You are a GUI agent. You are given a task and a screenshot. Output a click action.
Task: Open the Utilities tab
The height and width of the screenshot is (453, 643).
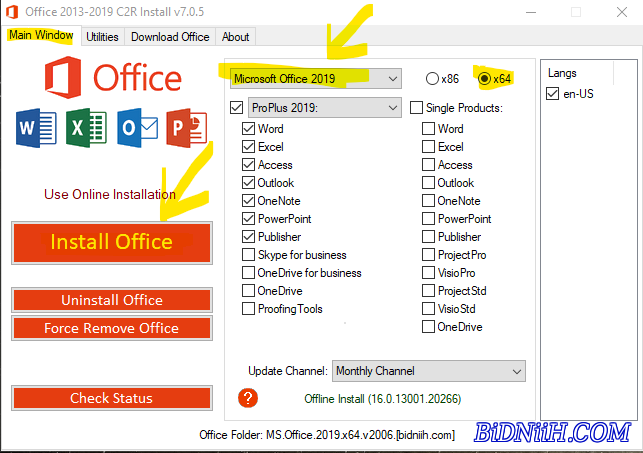coord(102,37)
